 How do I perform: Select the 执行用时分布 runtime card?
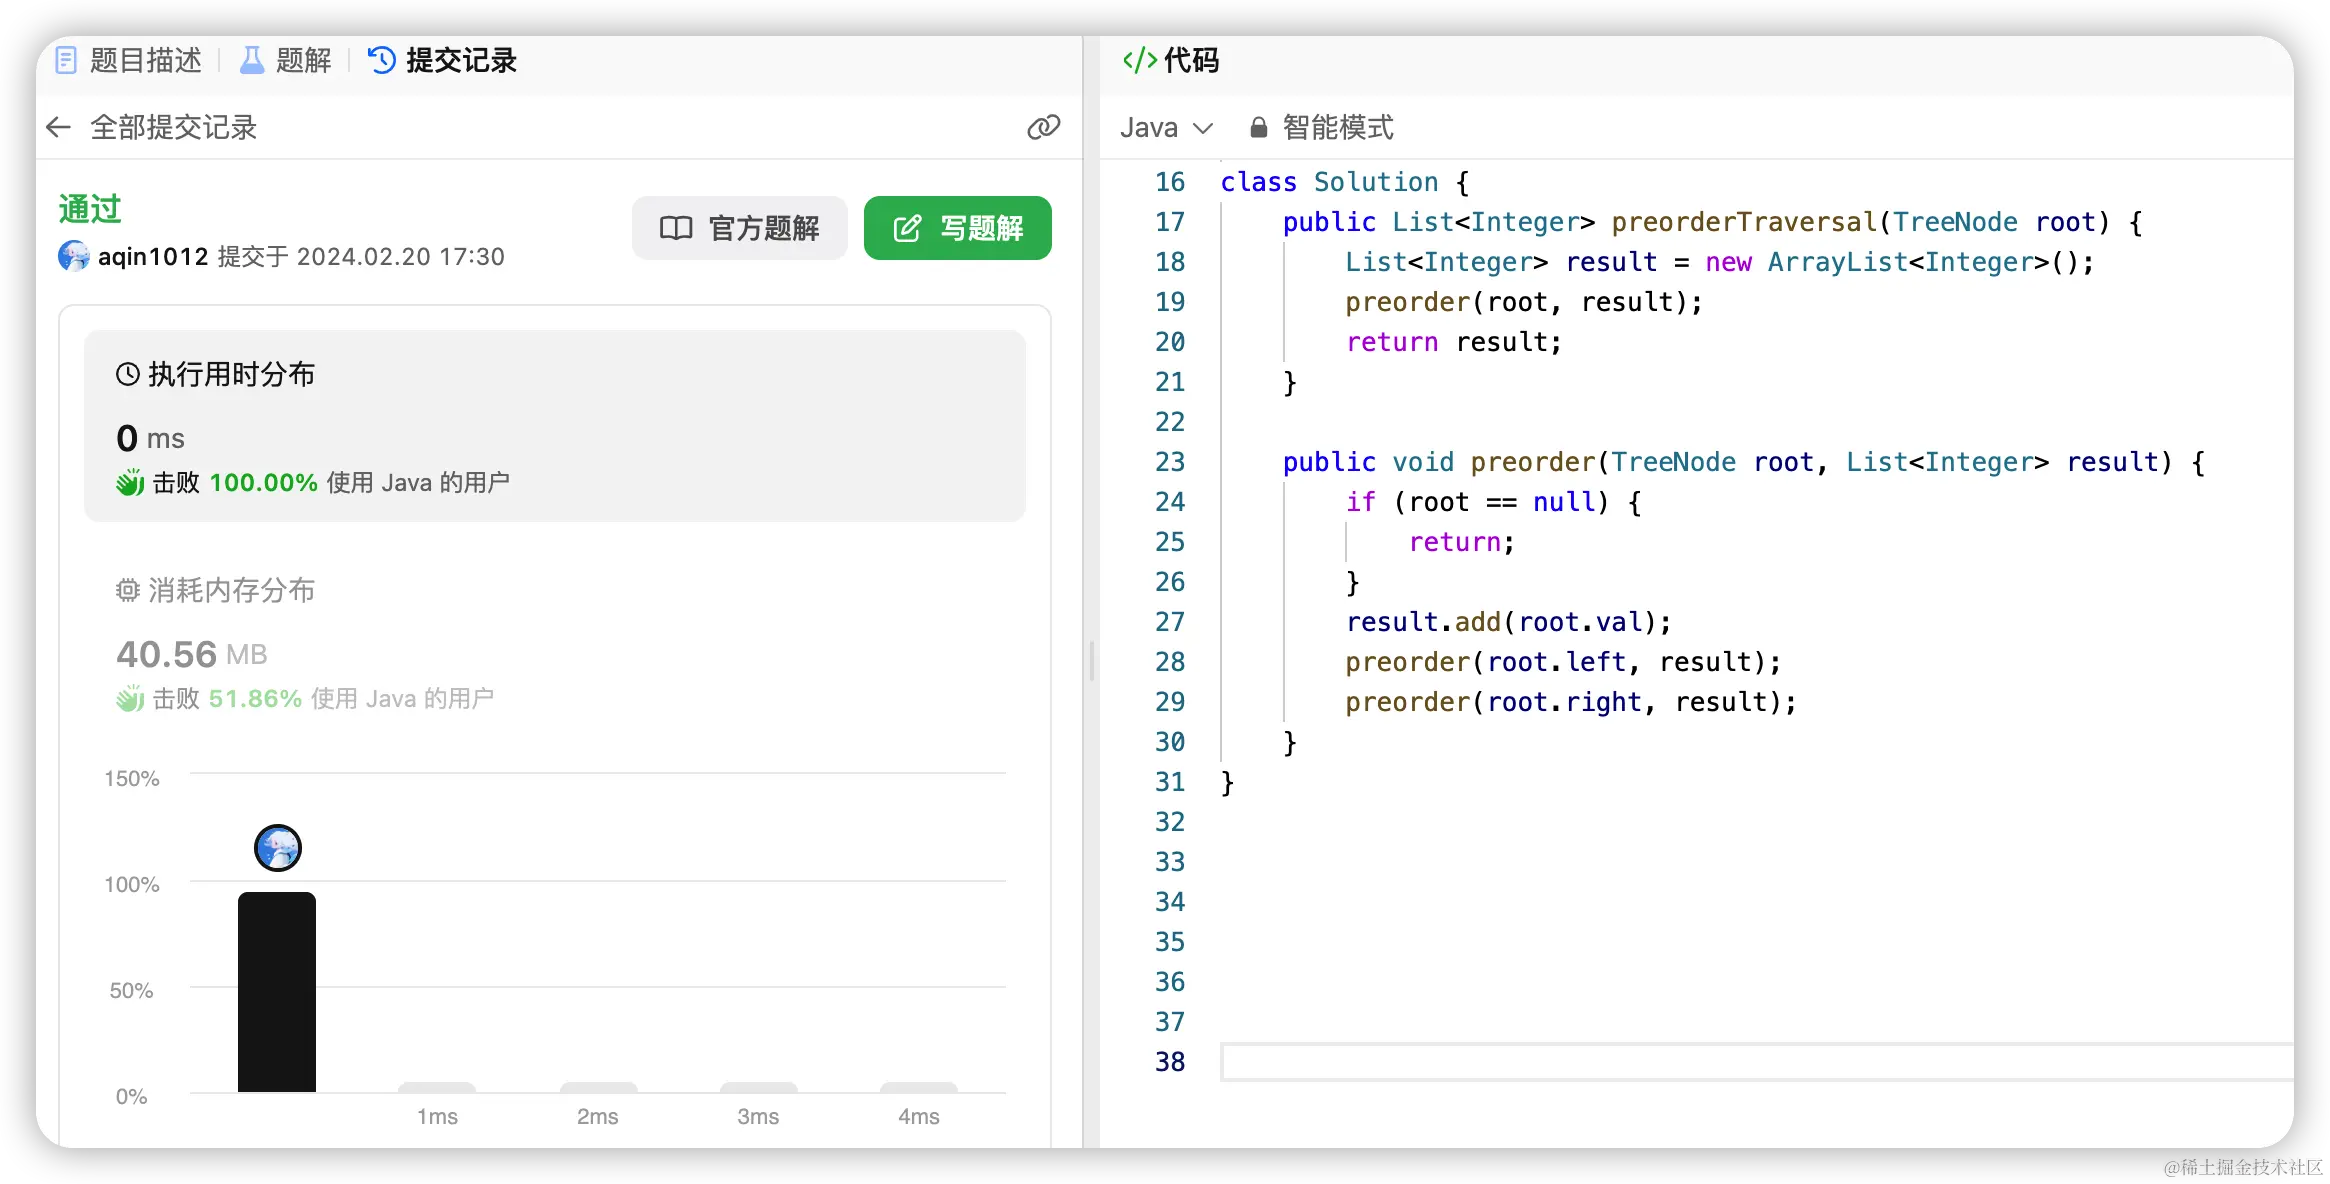click(554, 426)
